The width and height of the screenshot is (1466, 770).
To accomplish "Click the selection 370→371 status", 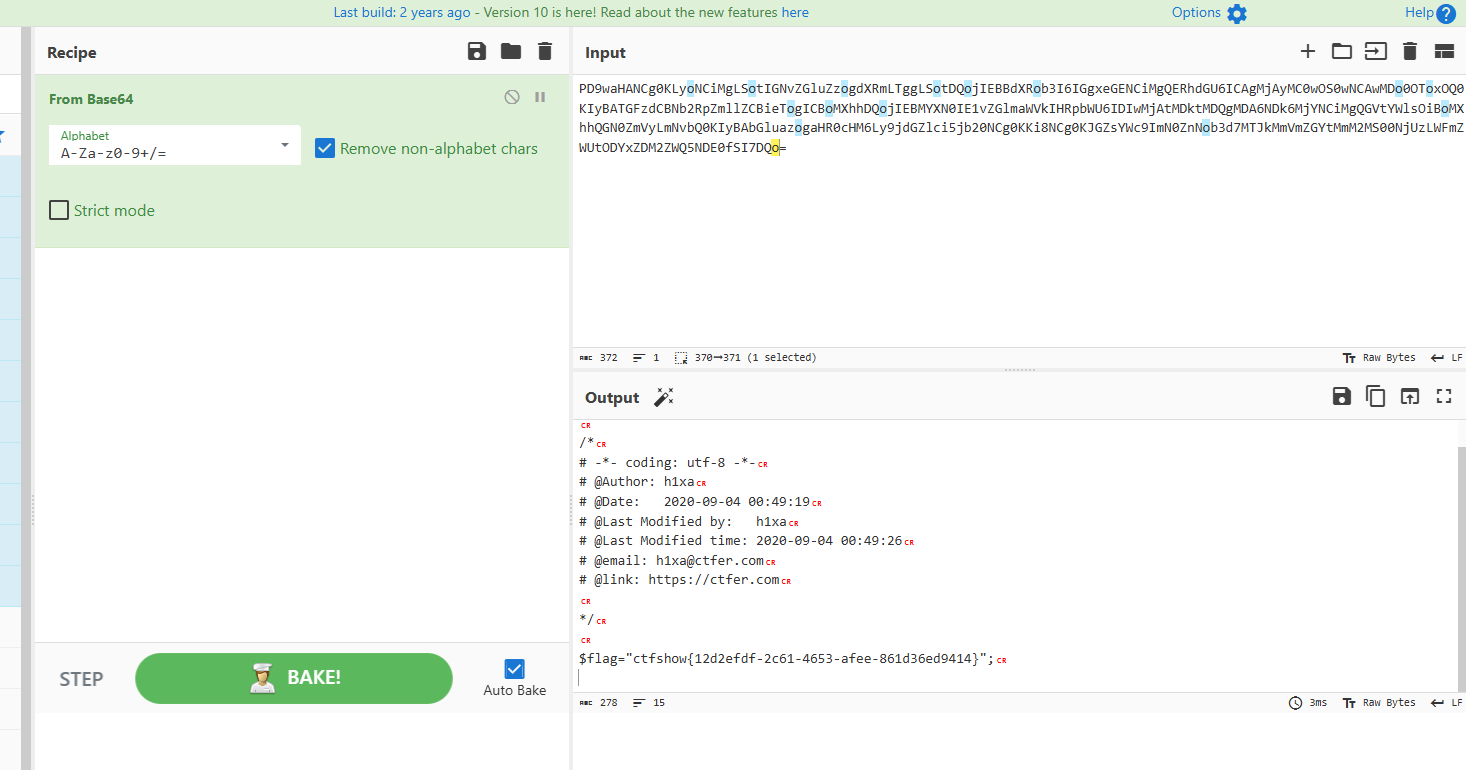I will tap(745, 357).
